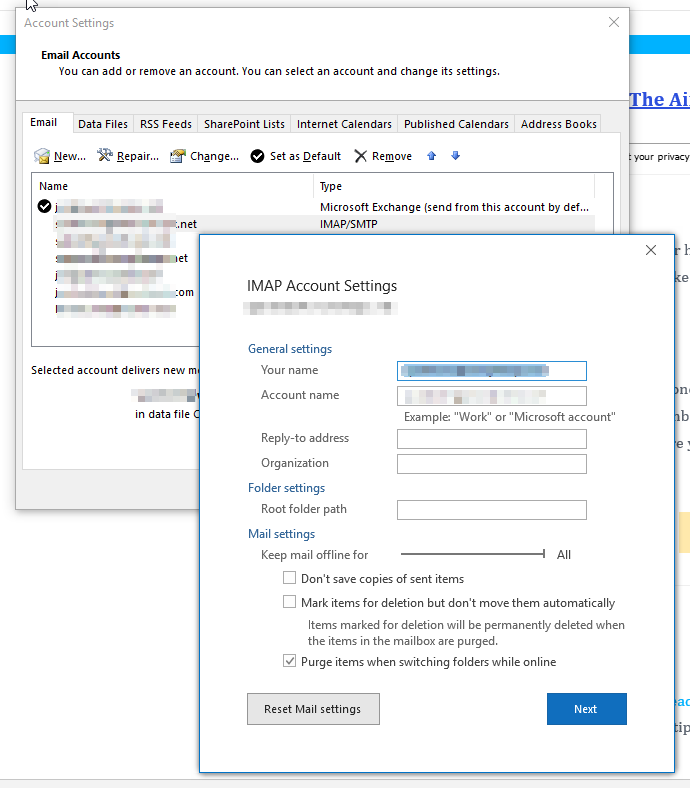Viewport: 690px width, 788px height.
Task: Click the Change account icon
Action: [178, 156]
